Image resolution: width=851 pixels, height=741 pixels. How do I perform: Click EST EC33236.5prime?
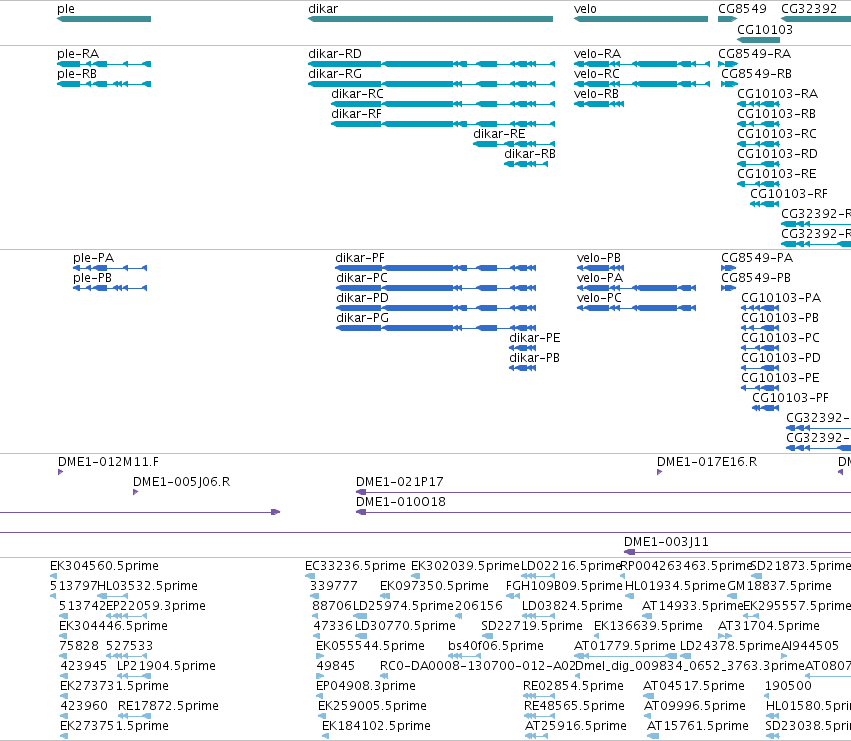click(x=310, y=576)
